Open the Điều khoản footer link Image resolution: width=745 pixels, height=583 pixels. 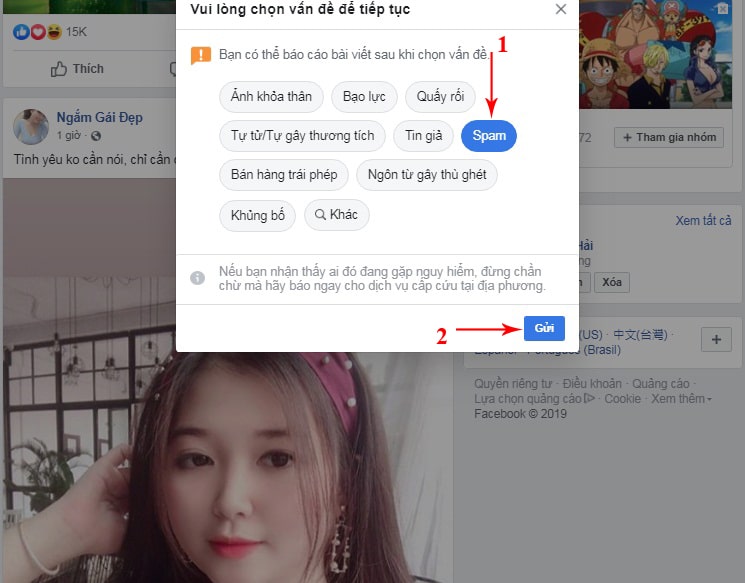[592, 383]
